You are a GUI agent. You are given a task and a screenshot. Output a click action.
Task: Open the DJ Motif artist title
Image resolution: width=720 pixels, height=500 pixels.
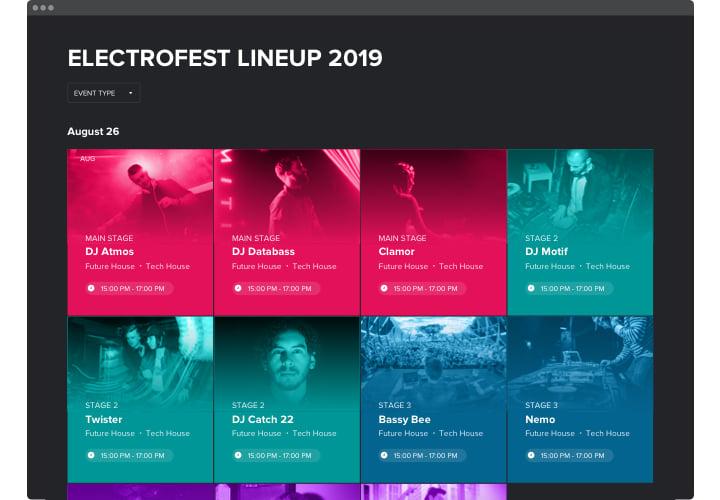[546, 252]
